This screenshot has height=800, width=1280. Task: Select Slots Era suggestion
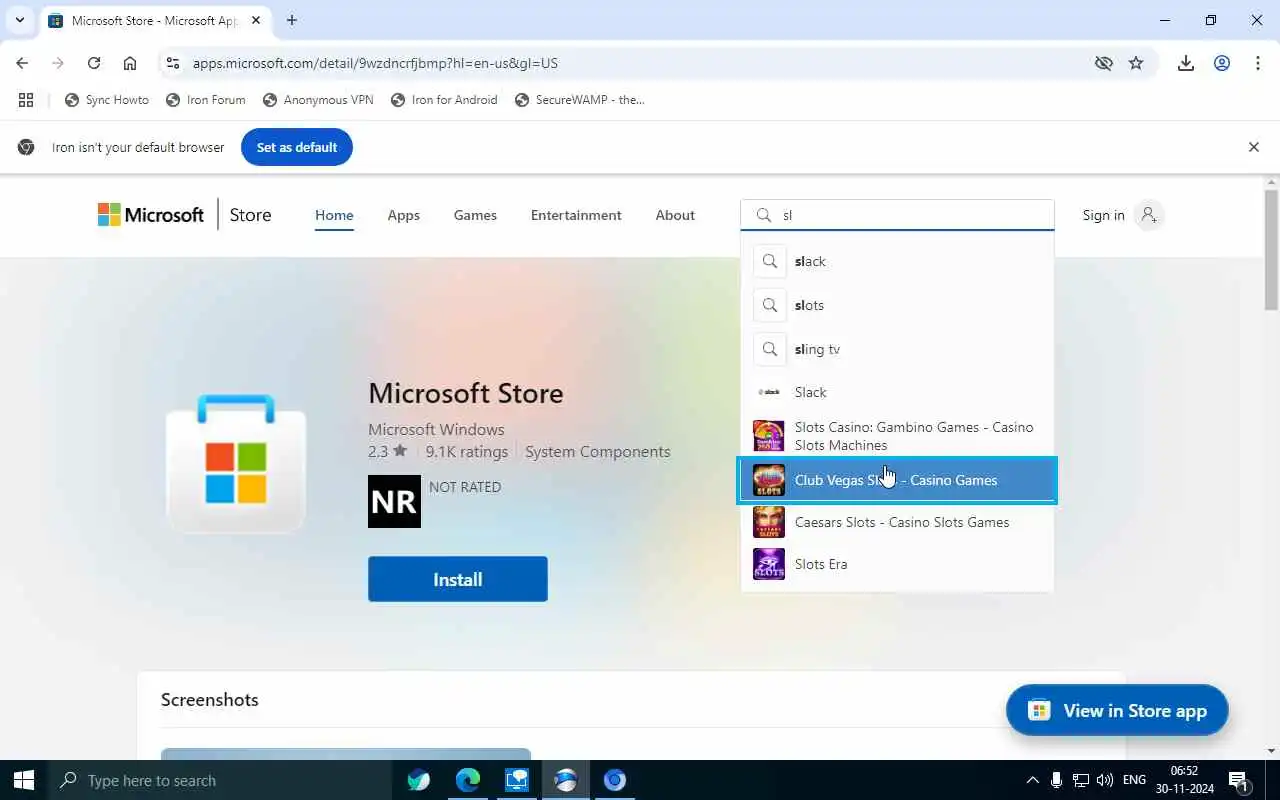point(897,564)
